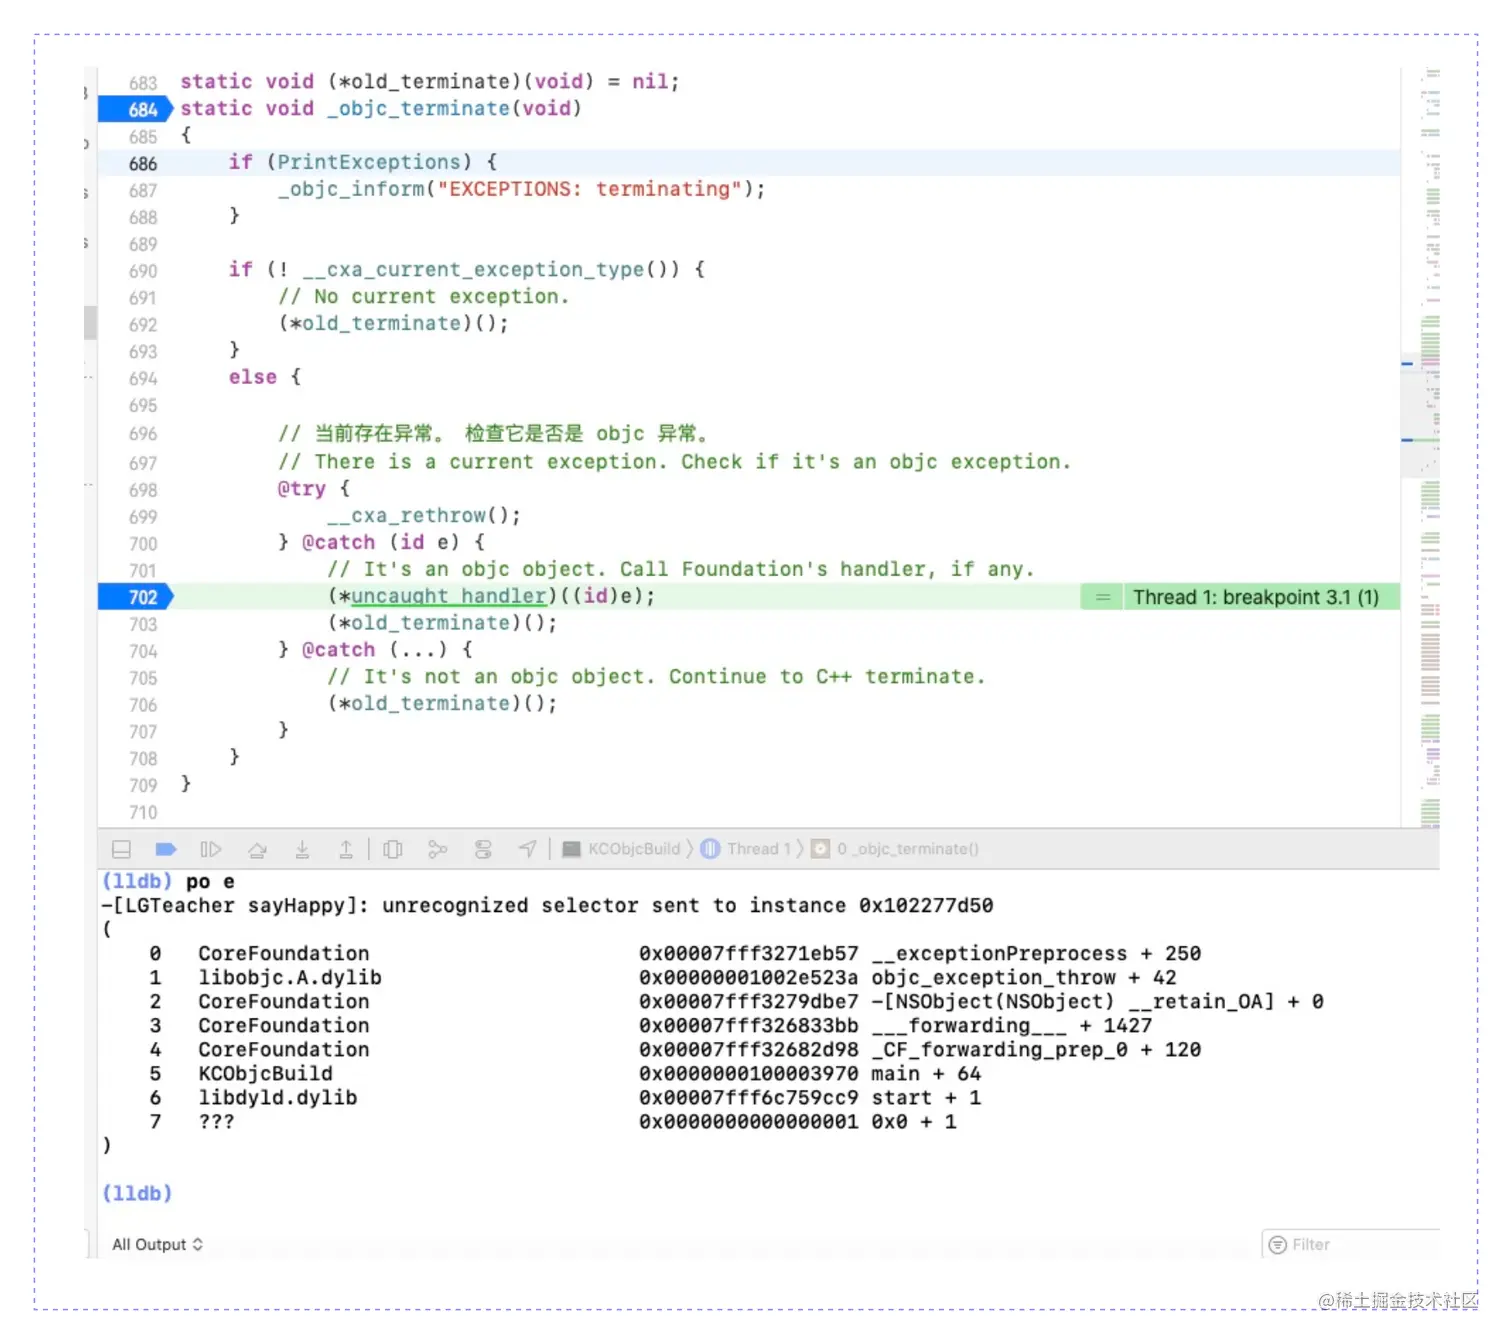
Task: Click "_CF_forwarding_prep_0 + 120" in the backtrace
Action: [1036, 1049]
